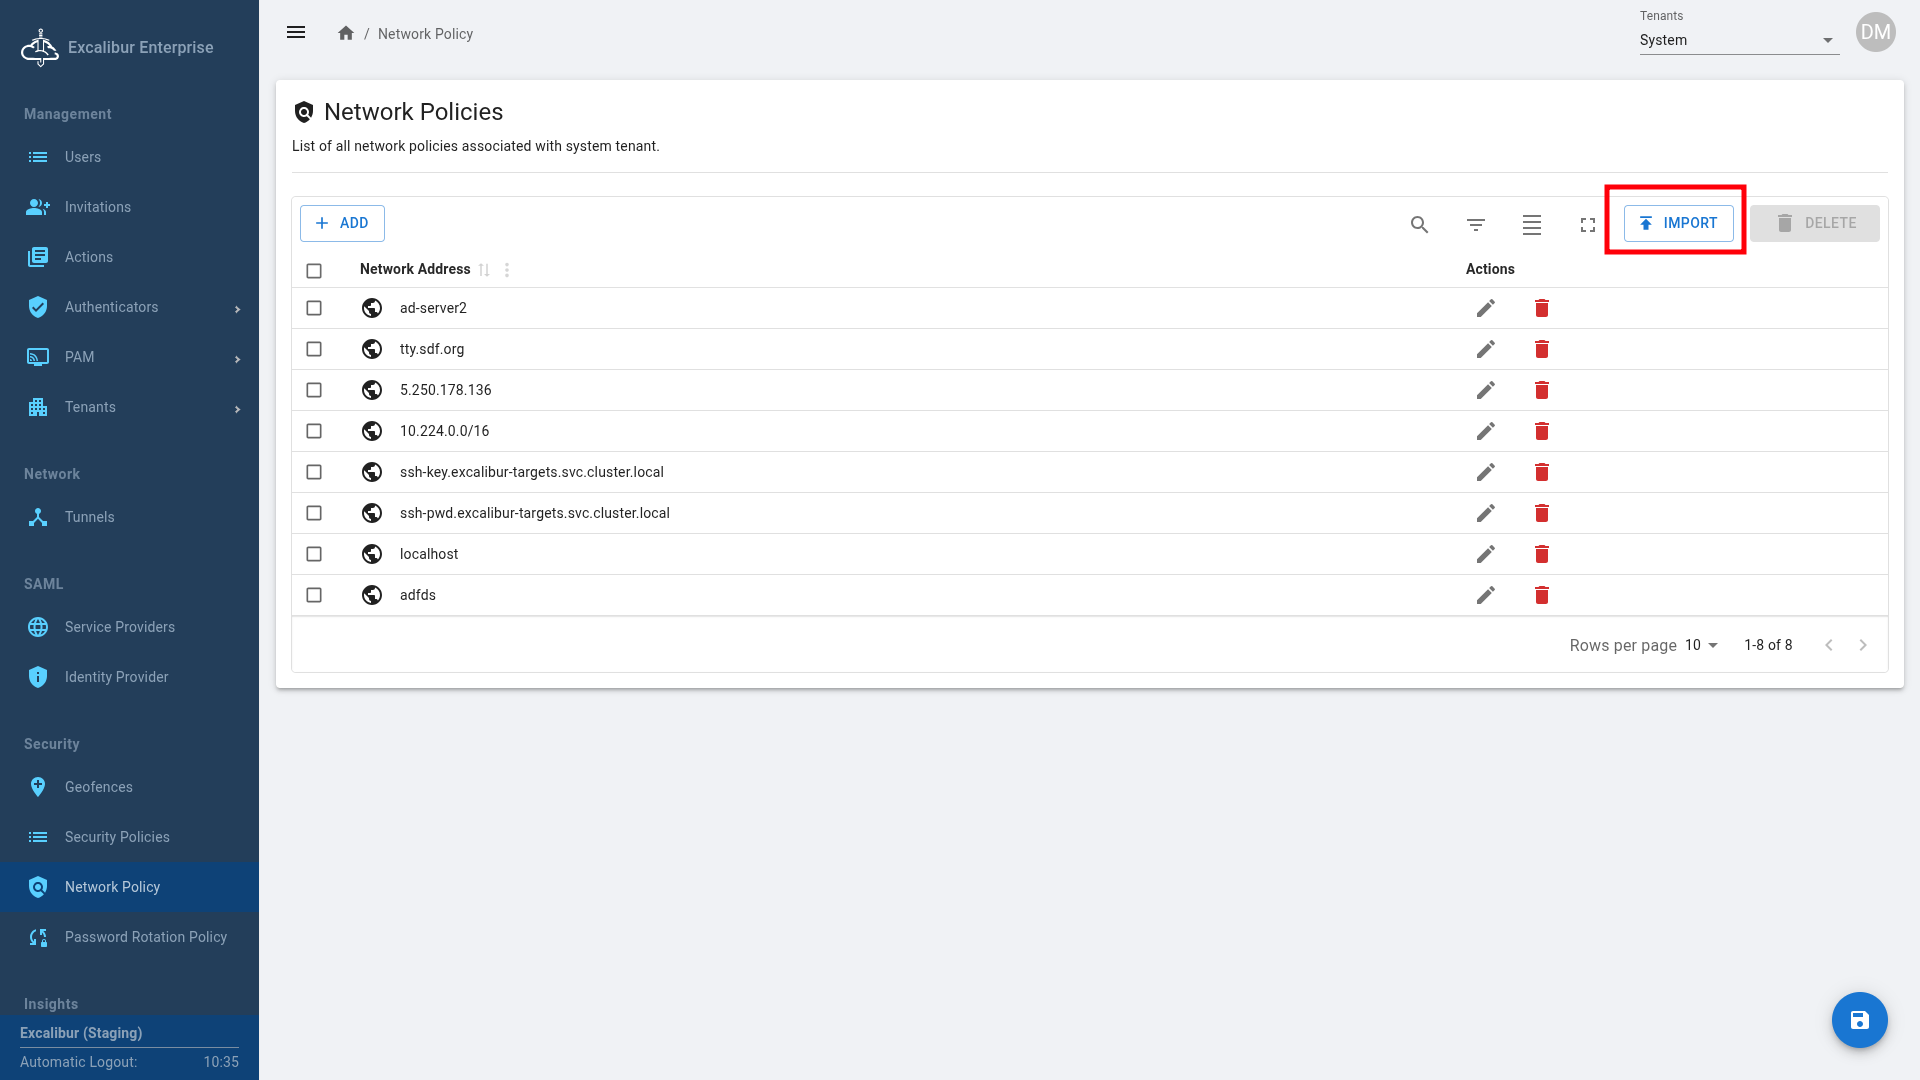
Task: Click the search icon in table toolbar
Action: (1419, 225)
